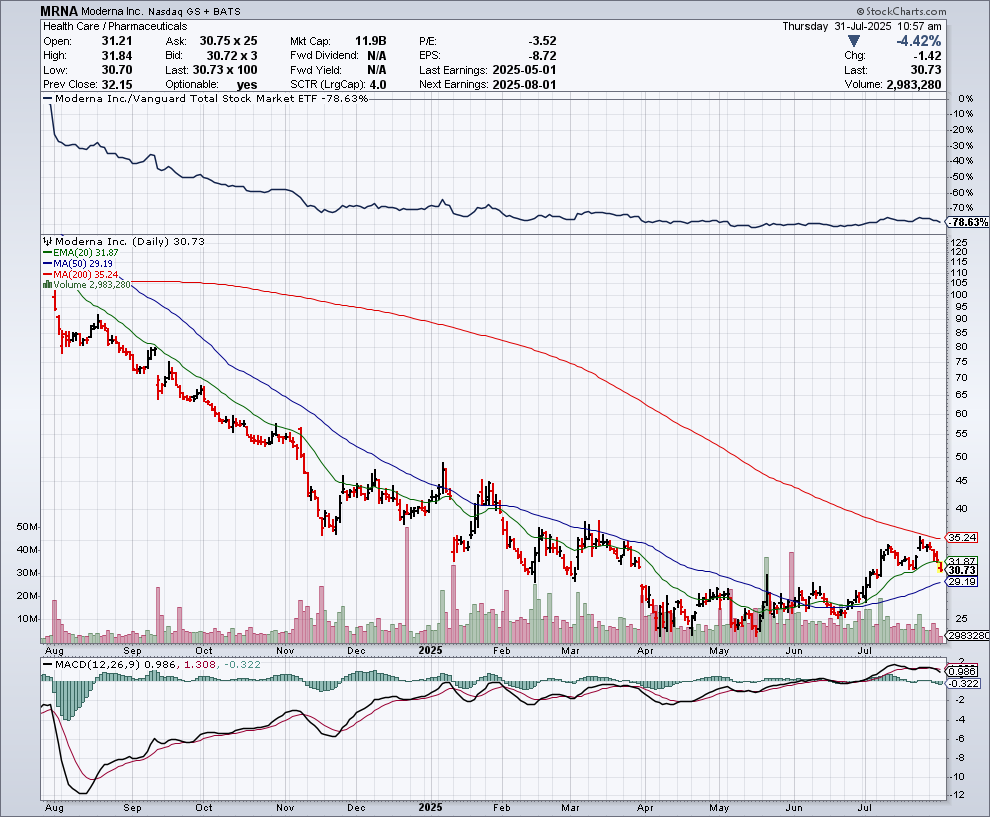Click the candlestick icon beside Moderna Inc. (Daily)
990x817 pixels.
pyautogui.click(x=48, y=241)
